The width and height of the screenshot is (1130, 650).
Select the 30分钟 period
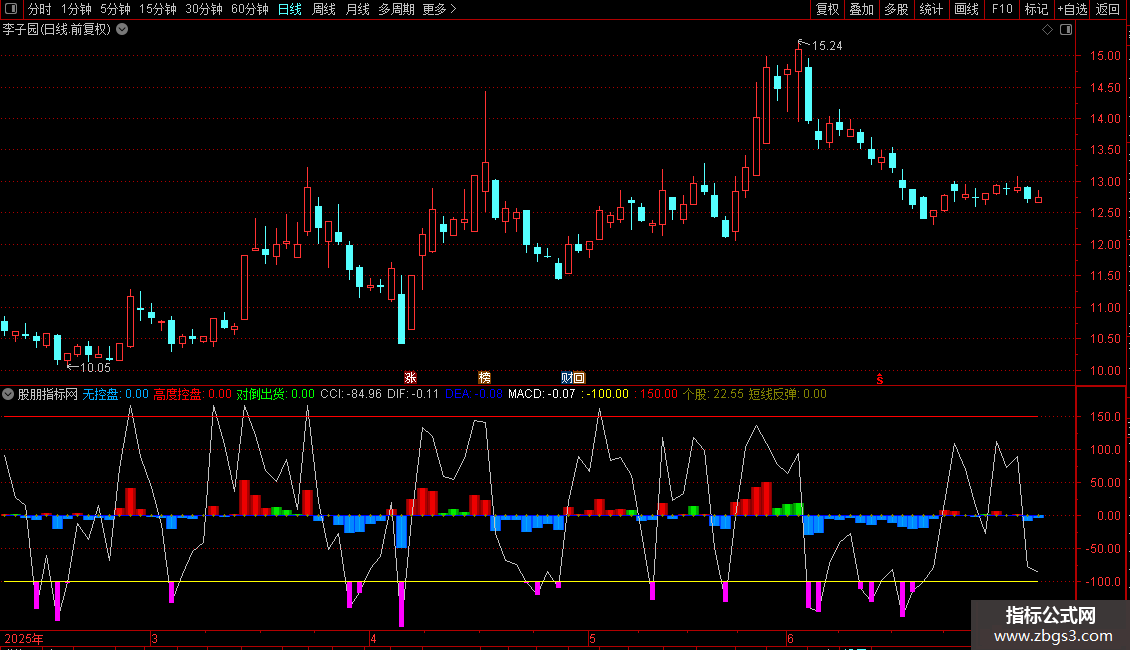click(204, 9)
